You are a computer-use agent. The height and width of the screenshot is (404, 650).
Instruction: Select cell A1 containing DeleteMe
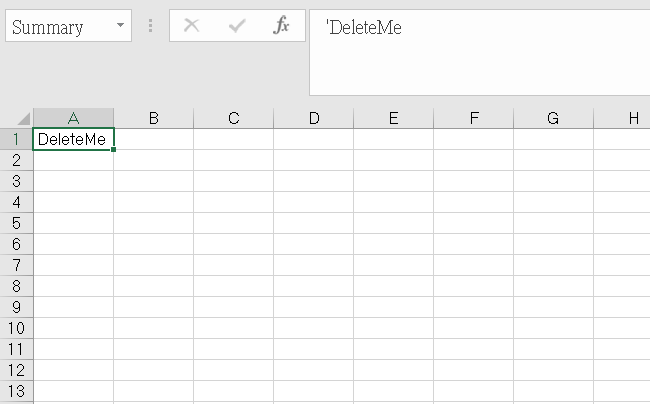73,139
